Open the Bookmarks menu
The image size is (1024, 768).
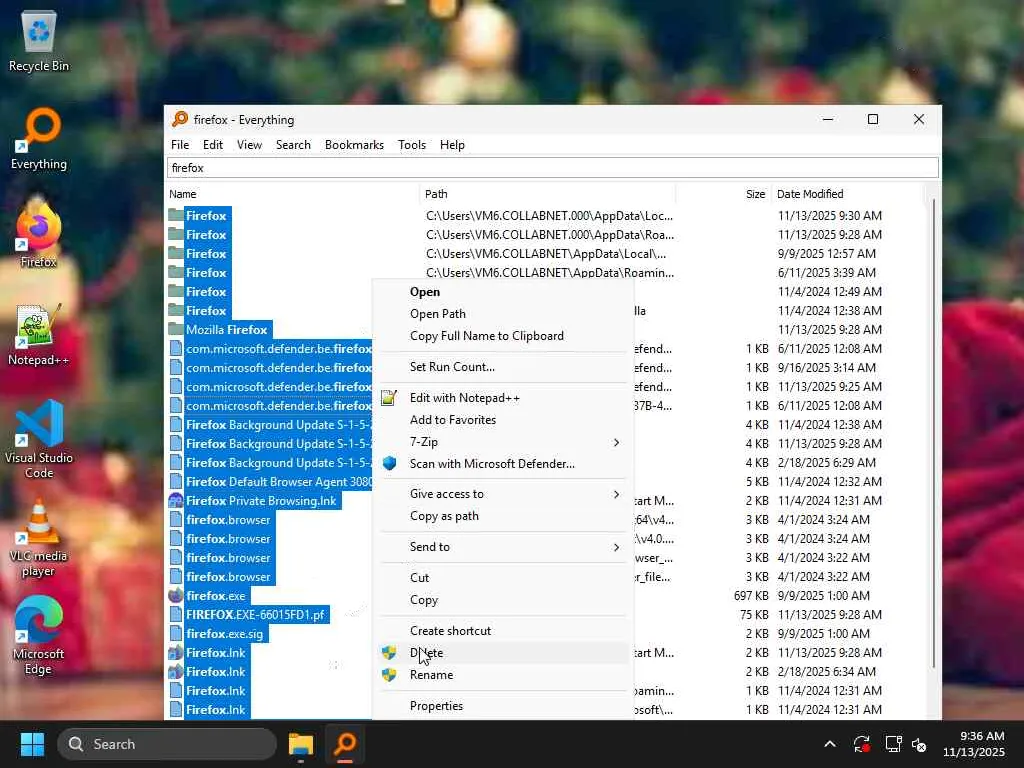pos(355,145)
